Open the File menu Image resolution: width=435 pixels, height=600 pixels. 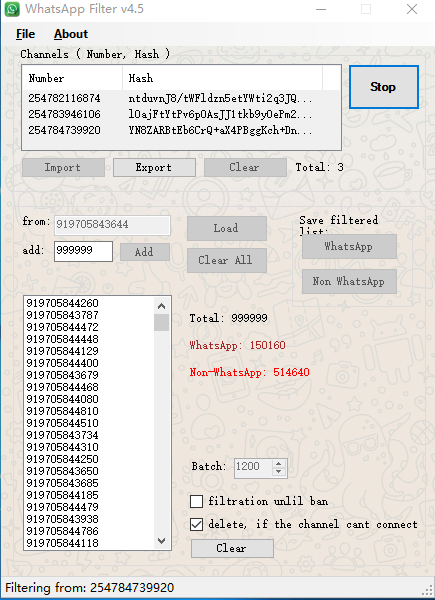pyautogui.click(x=25, y=34)
